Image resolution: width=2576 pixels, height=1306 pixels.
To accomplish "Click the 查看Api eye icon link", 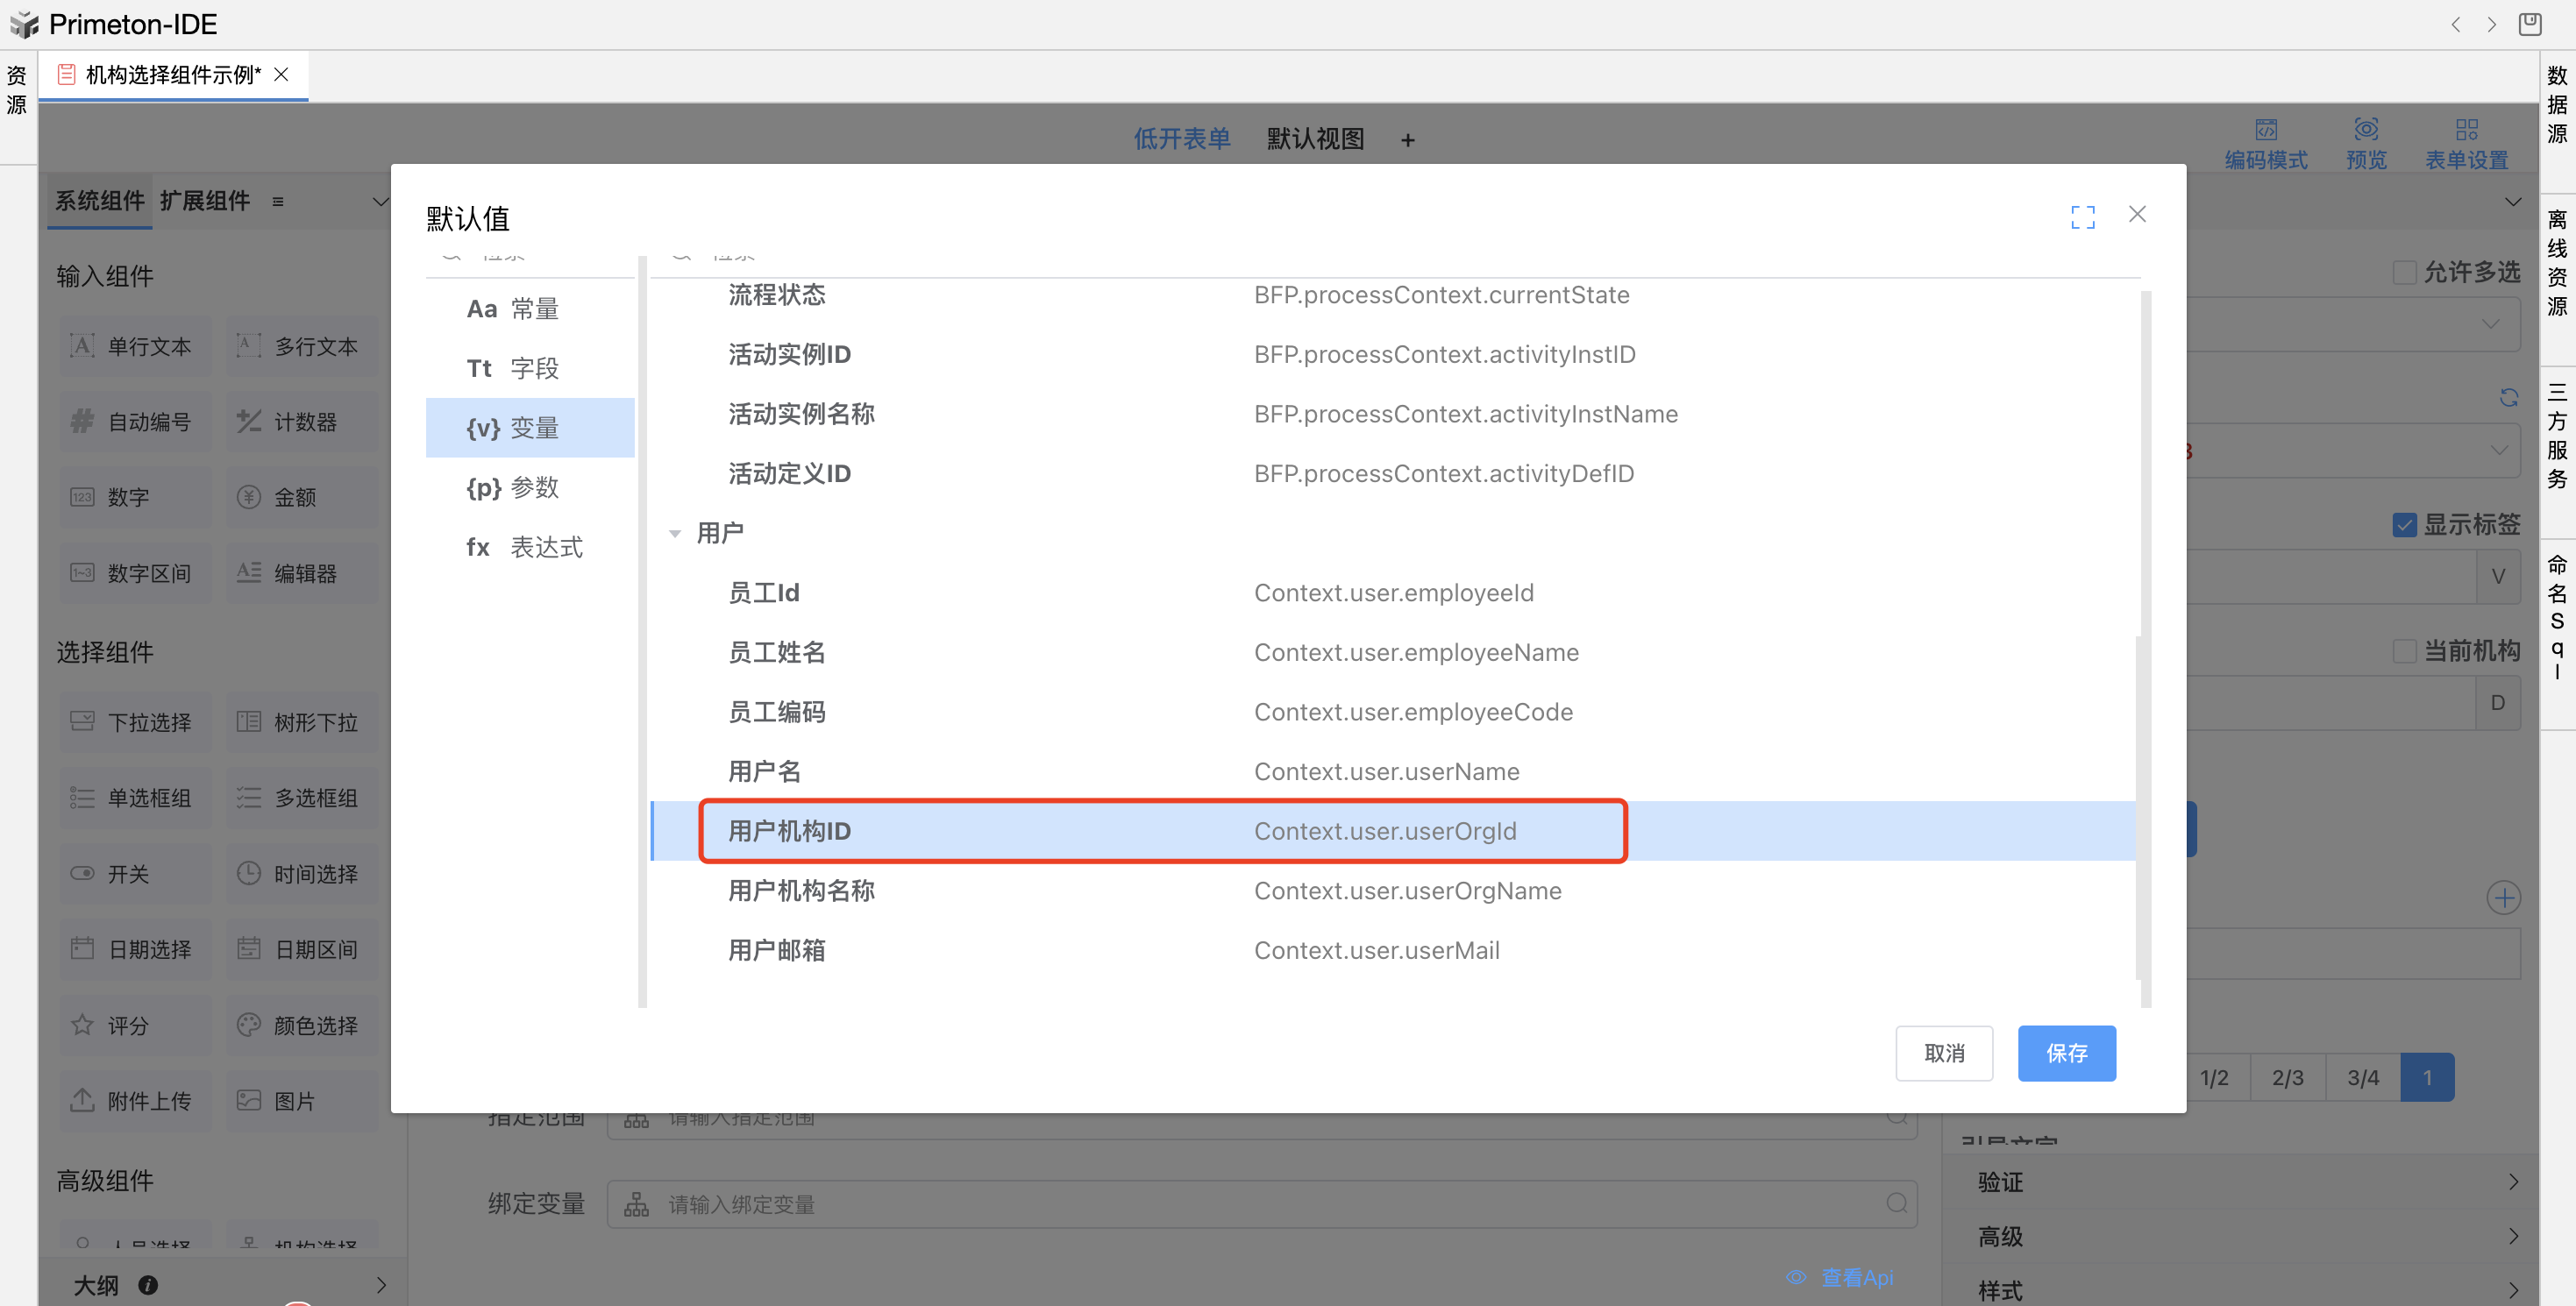I will click(x=1796, y=1277).
